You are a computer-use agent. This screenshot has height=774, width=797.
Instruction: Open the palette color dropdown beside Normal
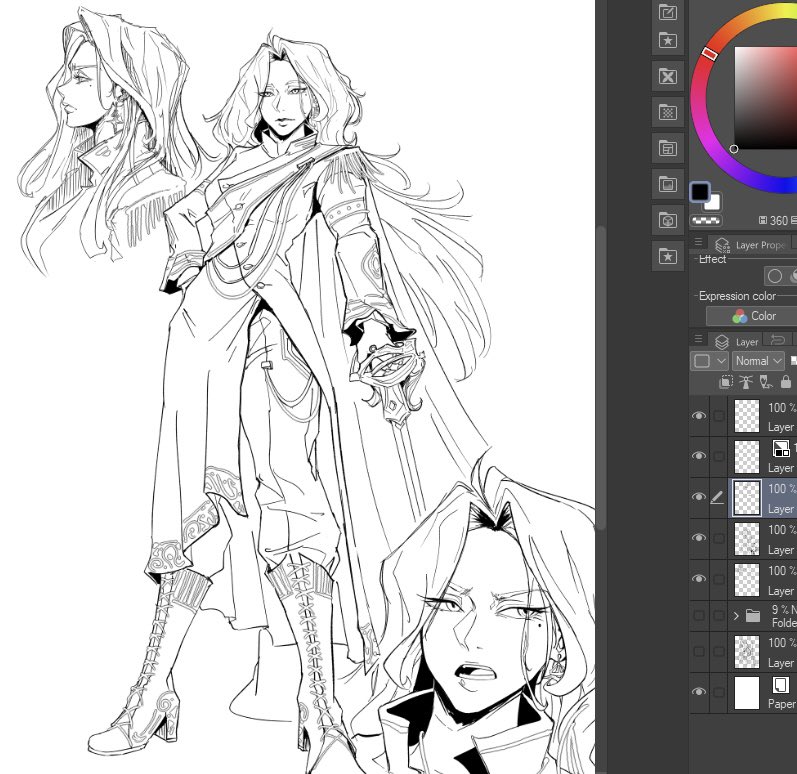(x=710, y=361)
